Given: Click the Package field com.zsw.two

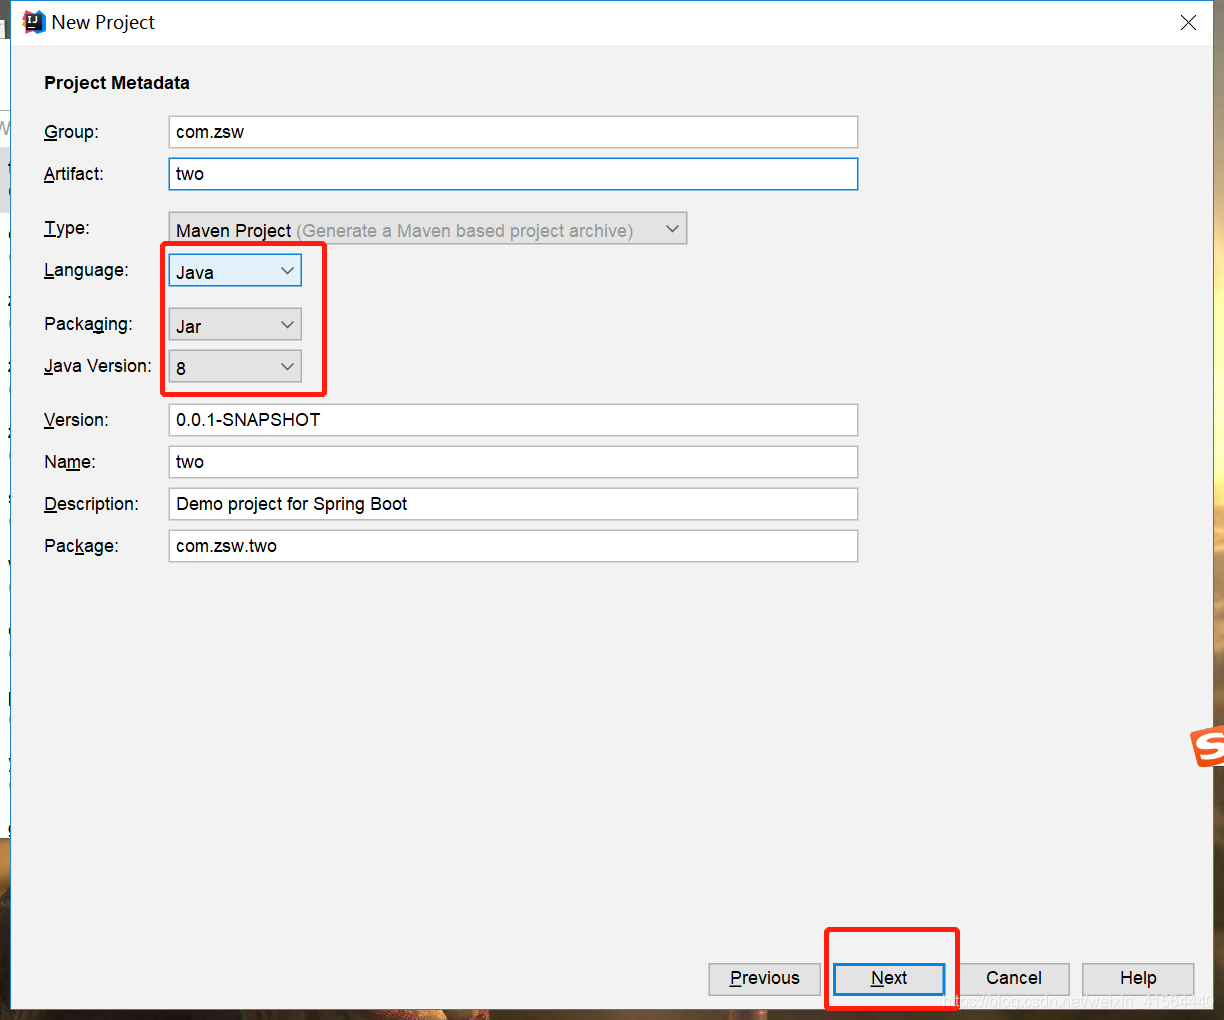Looking at the screenshot, I should point(513,546).
